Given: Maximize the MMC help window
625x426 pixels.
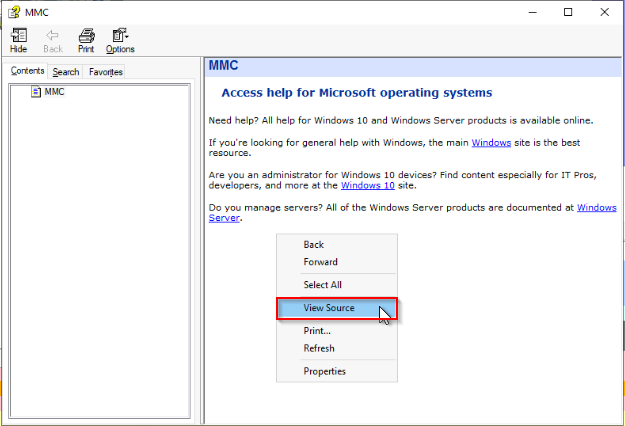Looking at the screenshot, I should (568, 12).
